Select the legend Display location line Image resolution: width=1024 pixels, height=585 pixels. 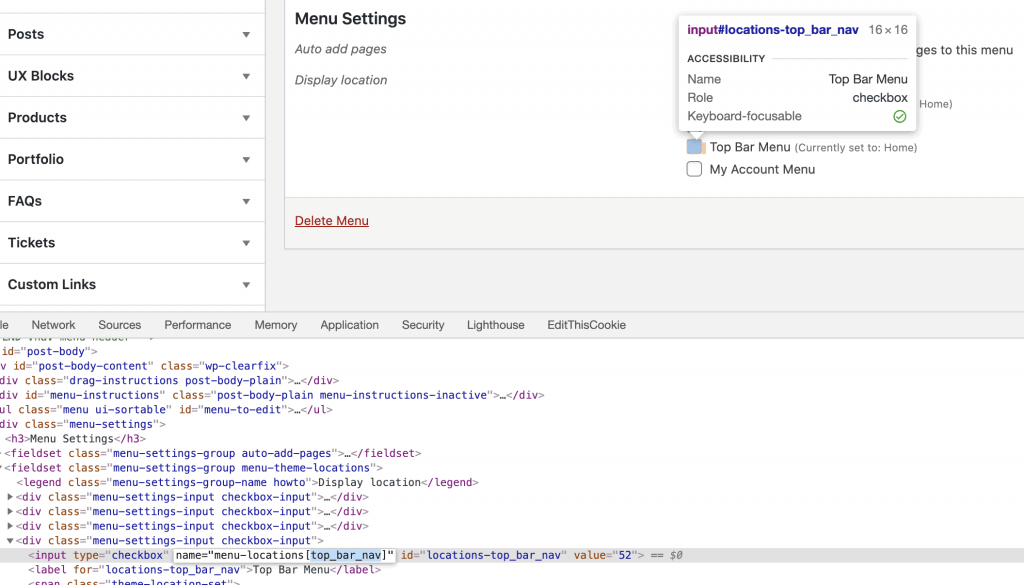pyautogui.click(x=248, y=482)
